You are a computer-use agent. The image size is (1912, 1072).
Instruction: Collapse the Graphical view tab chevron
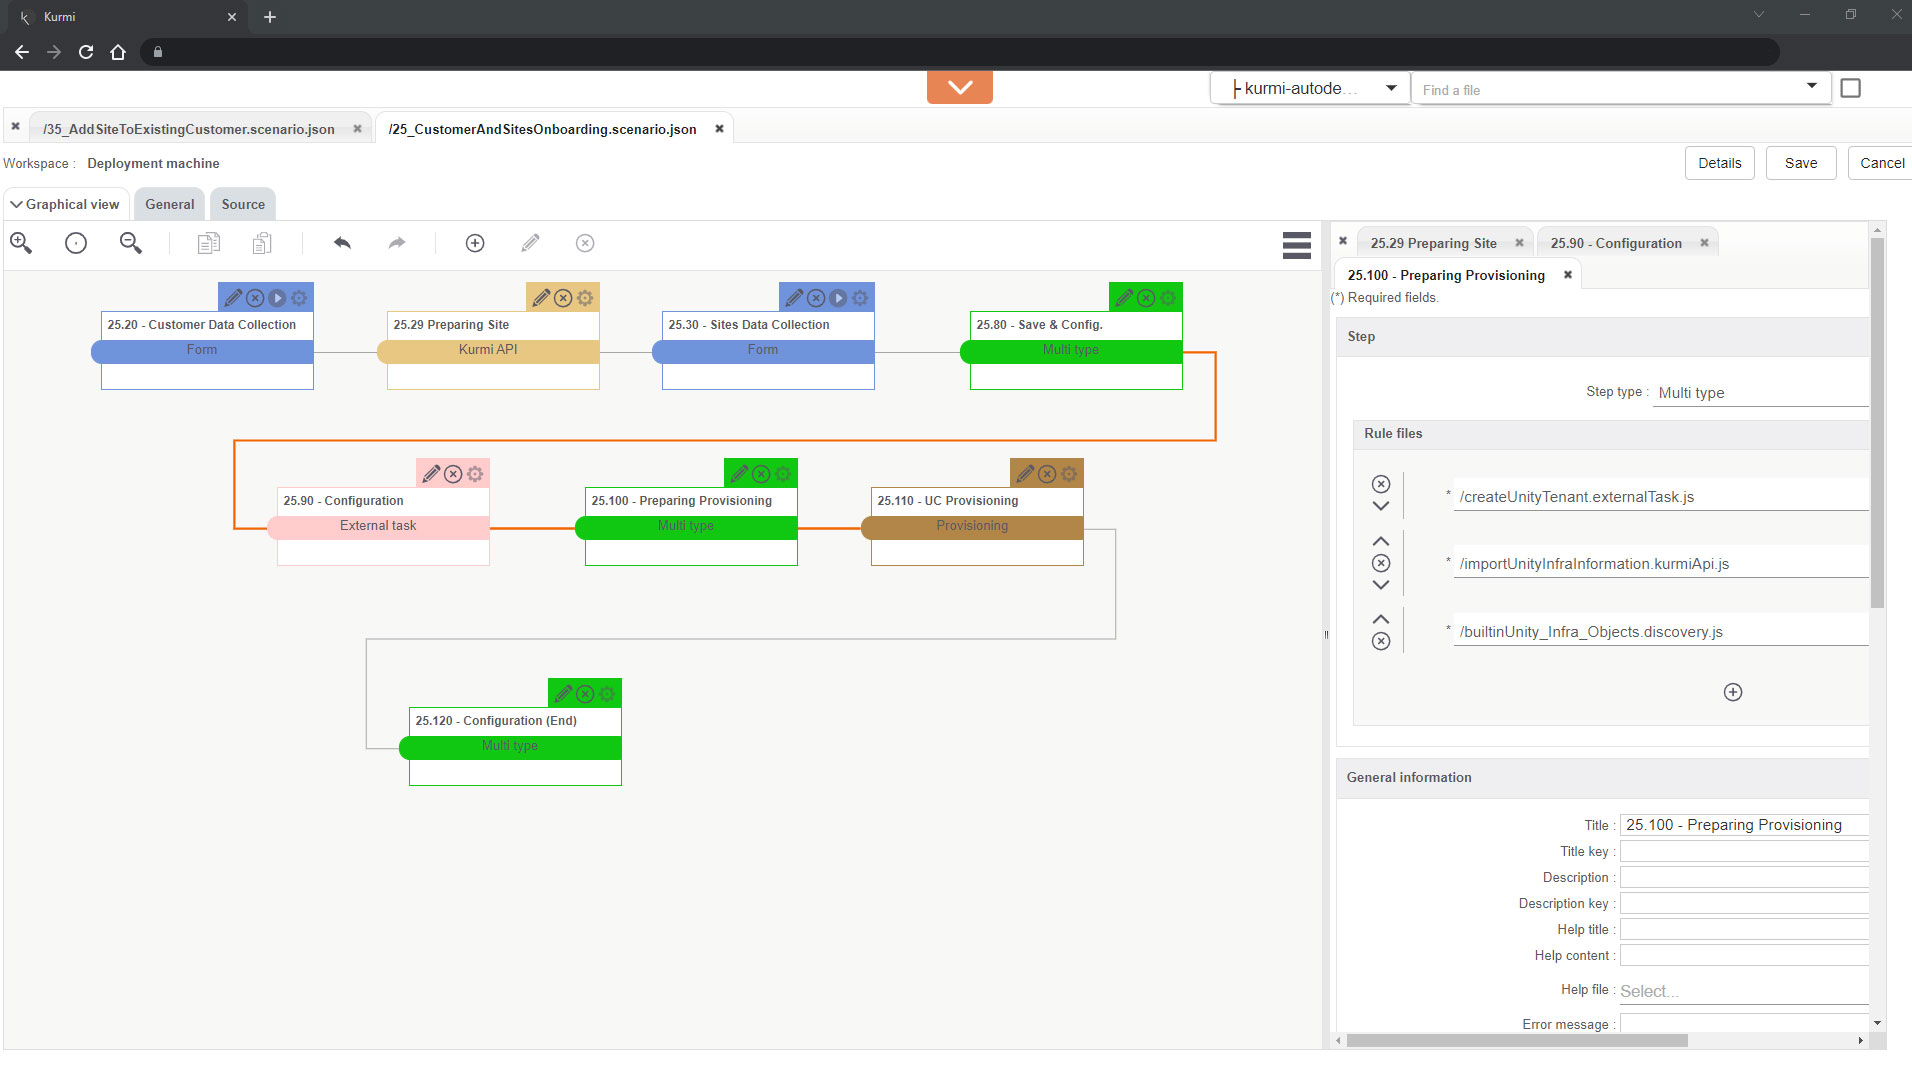[16, 204]
